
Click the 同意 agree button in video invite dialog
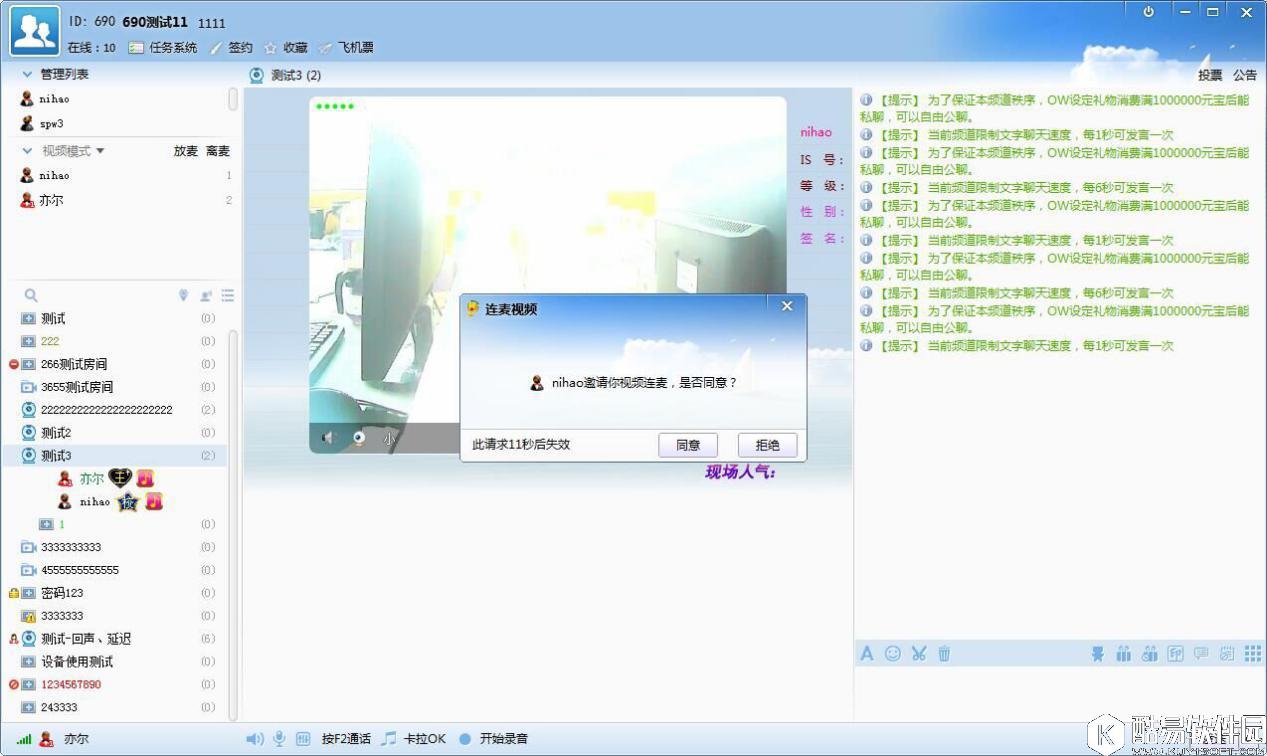pyautogui.click(x=688, y=444)
